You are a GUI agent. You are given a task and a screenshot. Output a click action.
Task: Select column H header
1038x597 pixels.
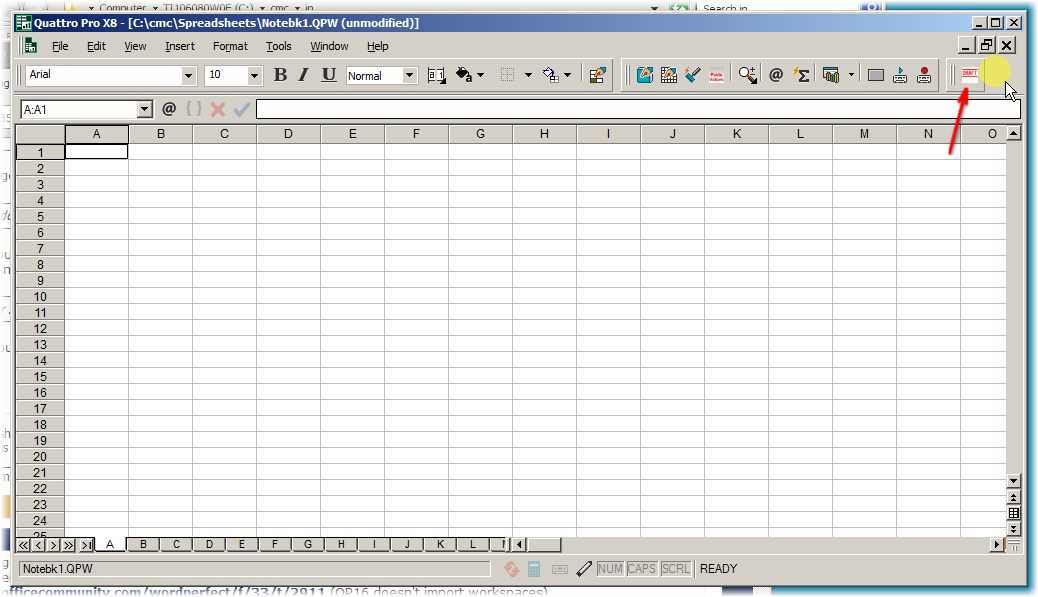[544, 134]
